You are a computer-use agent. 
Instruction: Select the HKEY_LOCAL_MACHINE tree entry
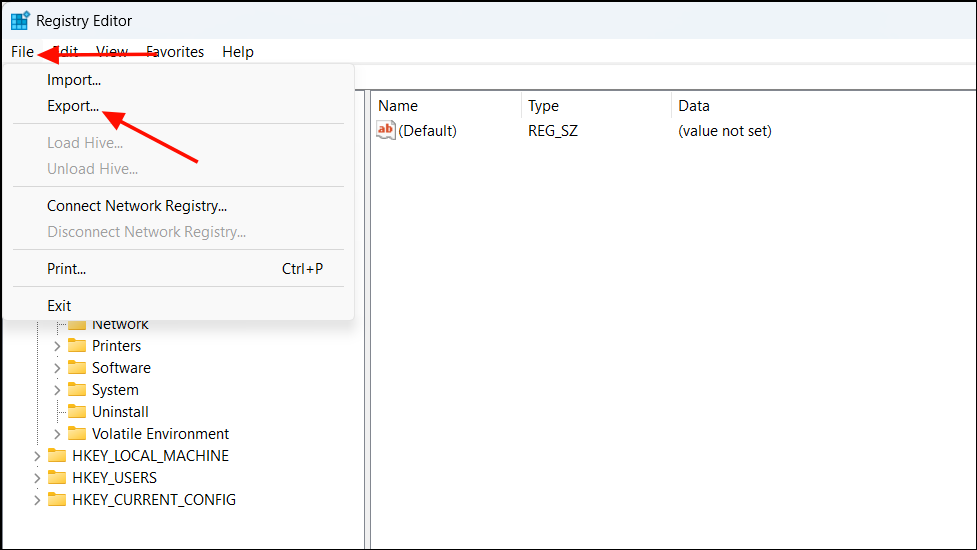pyautogui.click(x=150, y=456)
